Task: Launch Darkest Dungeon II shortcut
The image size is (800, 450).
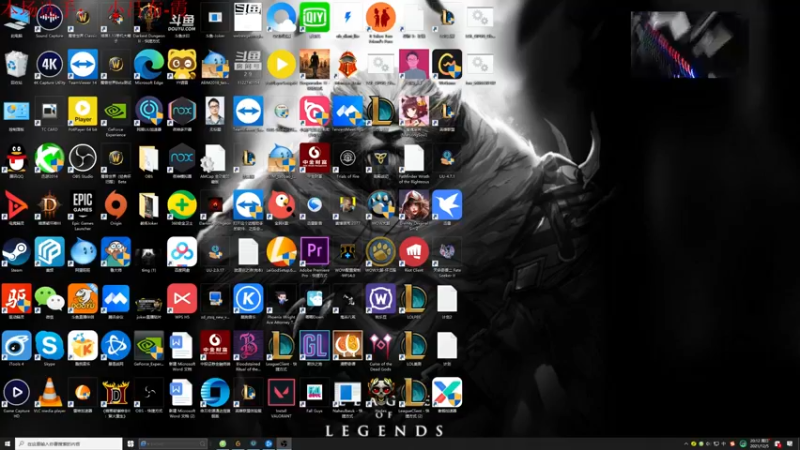Action: 148,18
